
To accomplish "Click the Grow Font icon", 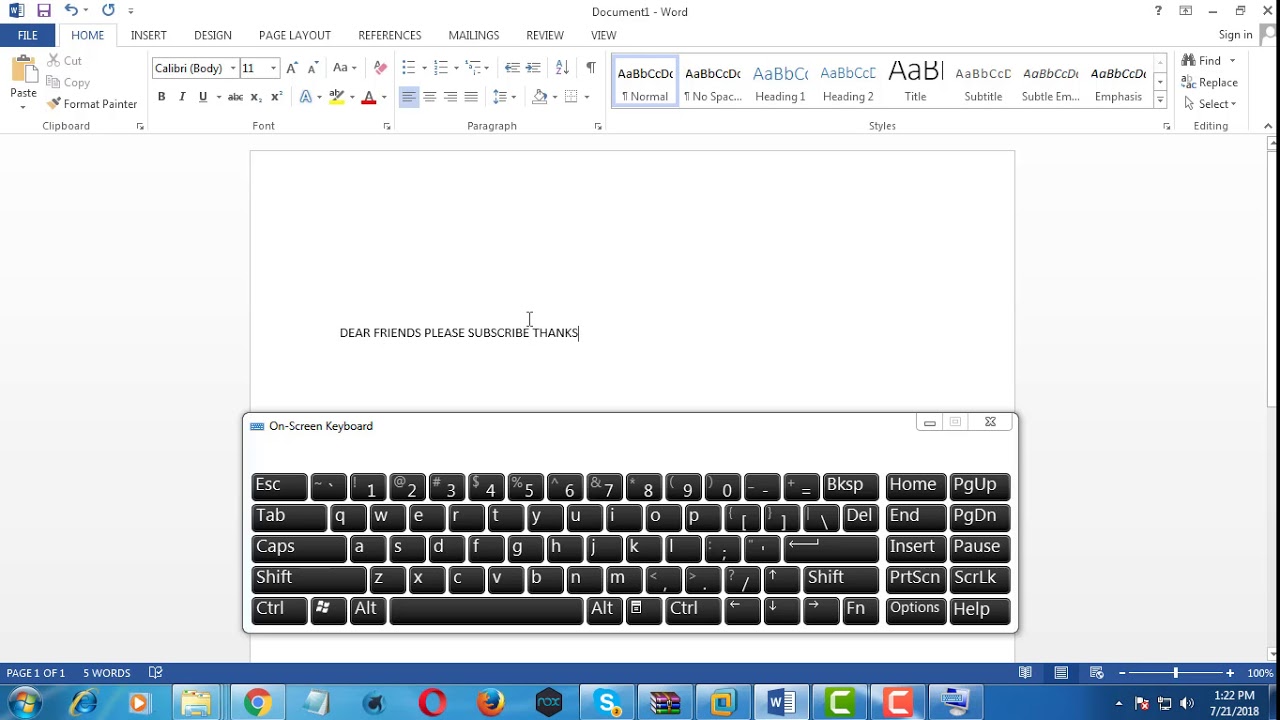I will click(292, 68).
